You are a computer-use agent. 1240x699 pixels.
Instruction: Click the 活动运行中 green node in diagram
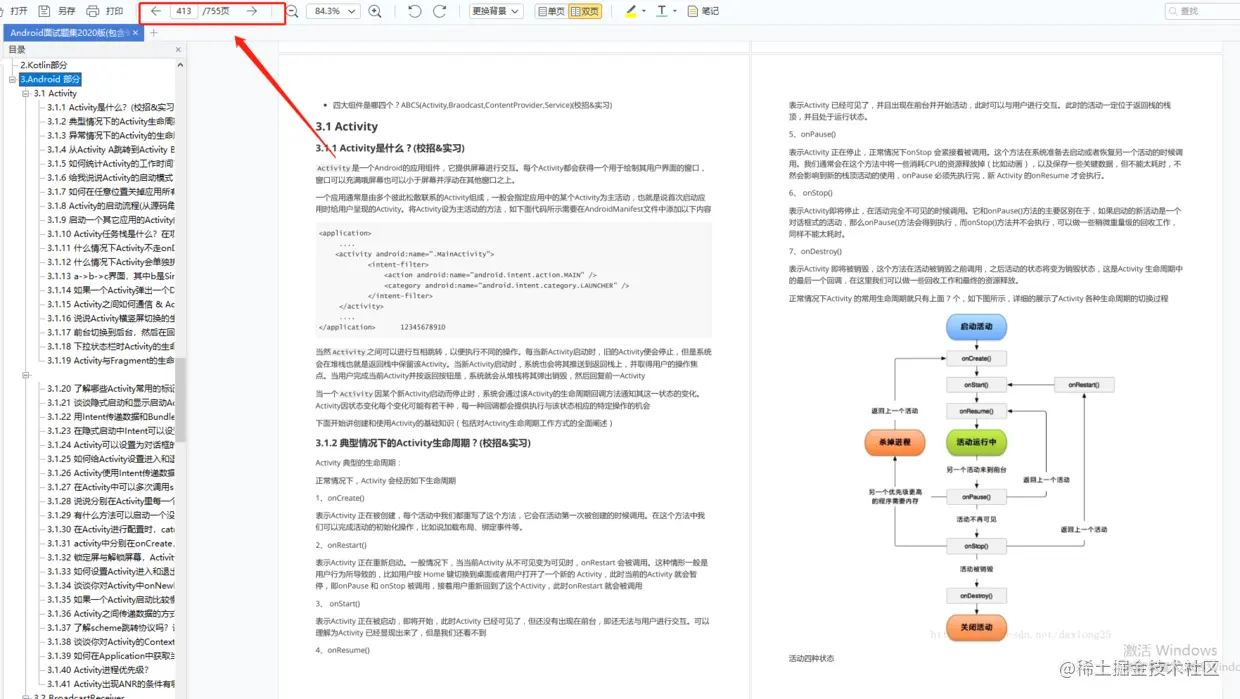click(x=976, y=442)
